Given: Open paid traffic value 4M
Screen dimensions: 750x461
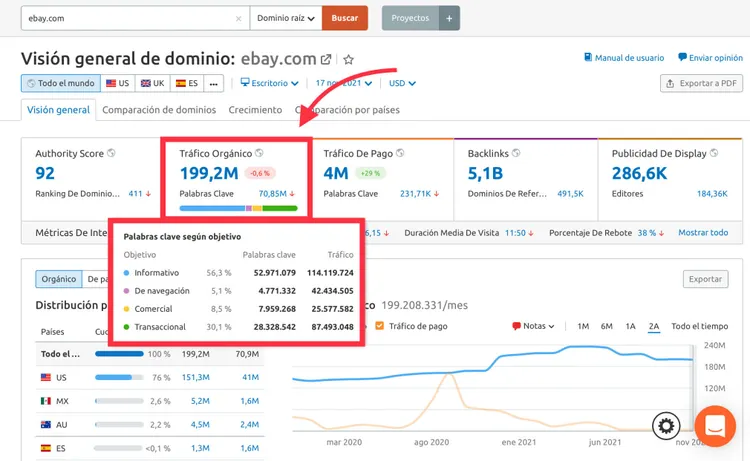Looking at the screenshot, I should pyautogui.click(x=336, y=173).
